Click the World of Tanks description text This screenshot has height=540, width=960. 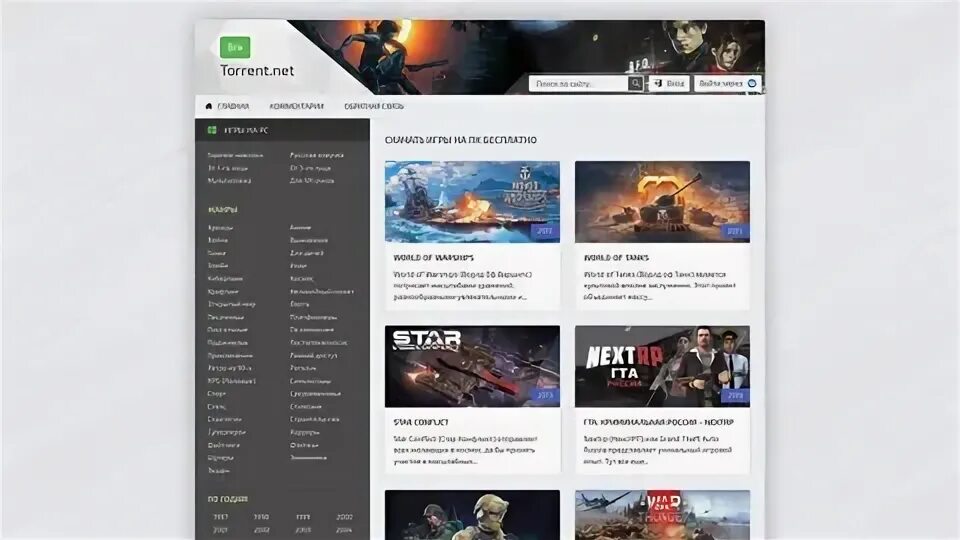(x=659, y=286)
